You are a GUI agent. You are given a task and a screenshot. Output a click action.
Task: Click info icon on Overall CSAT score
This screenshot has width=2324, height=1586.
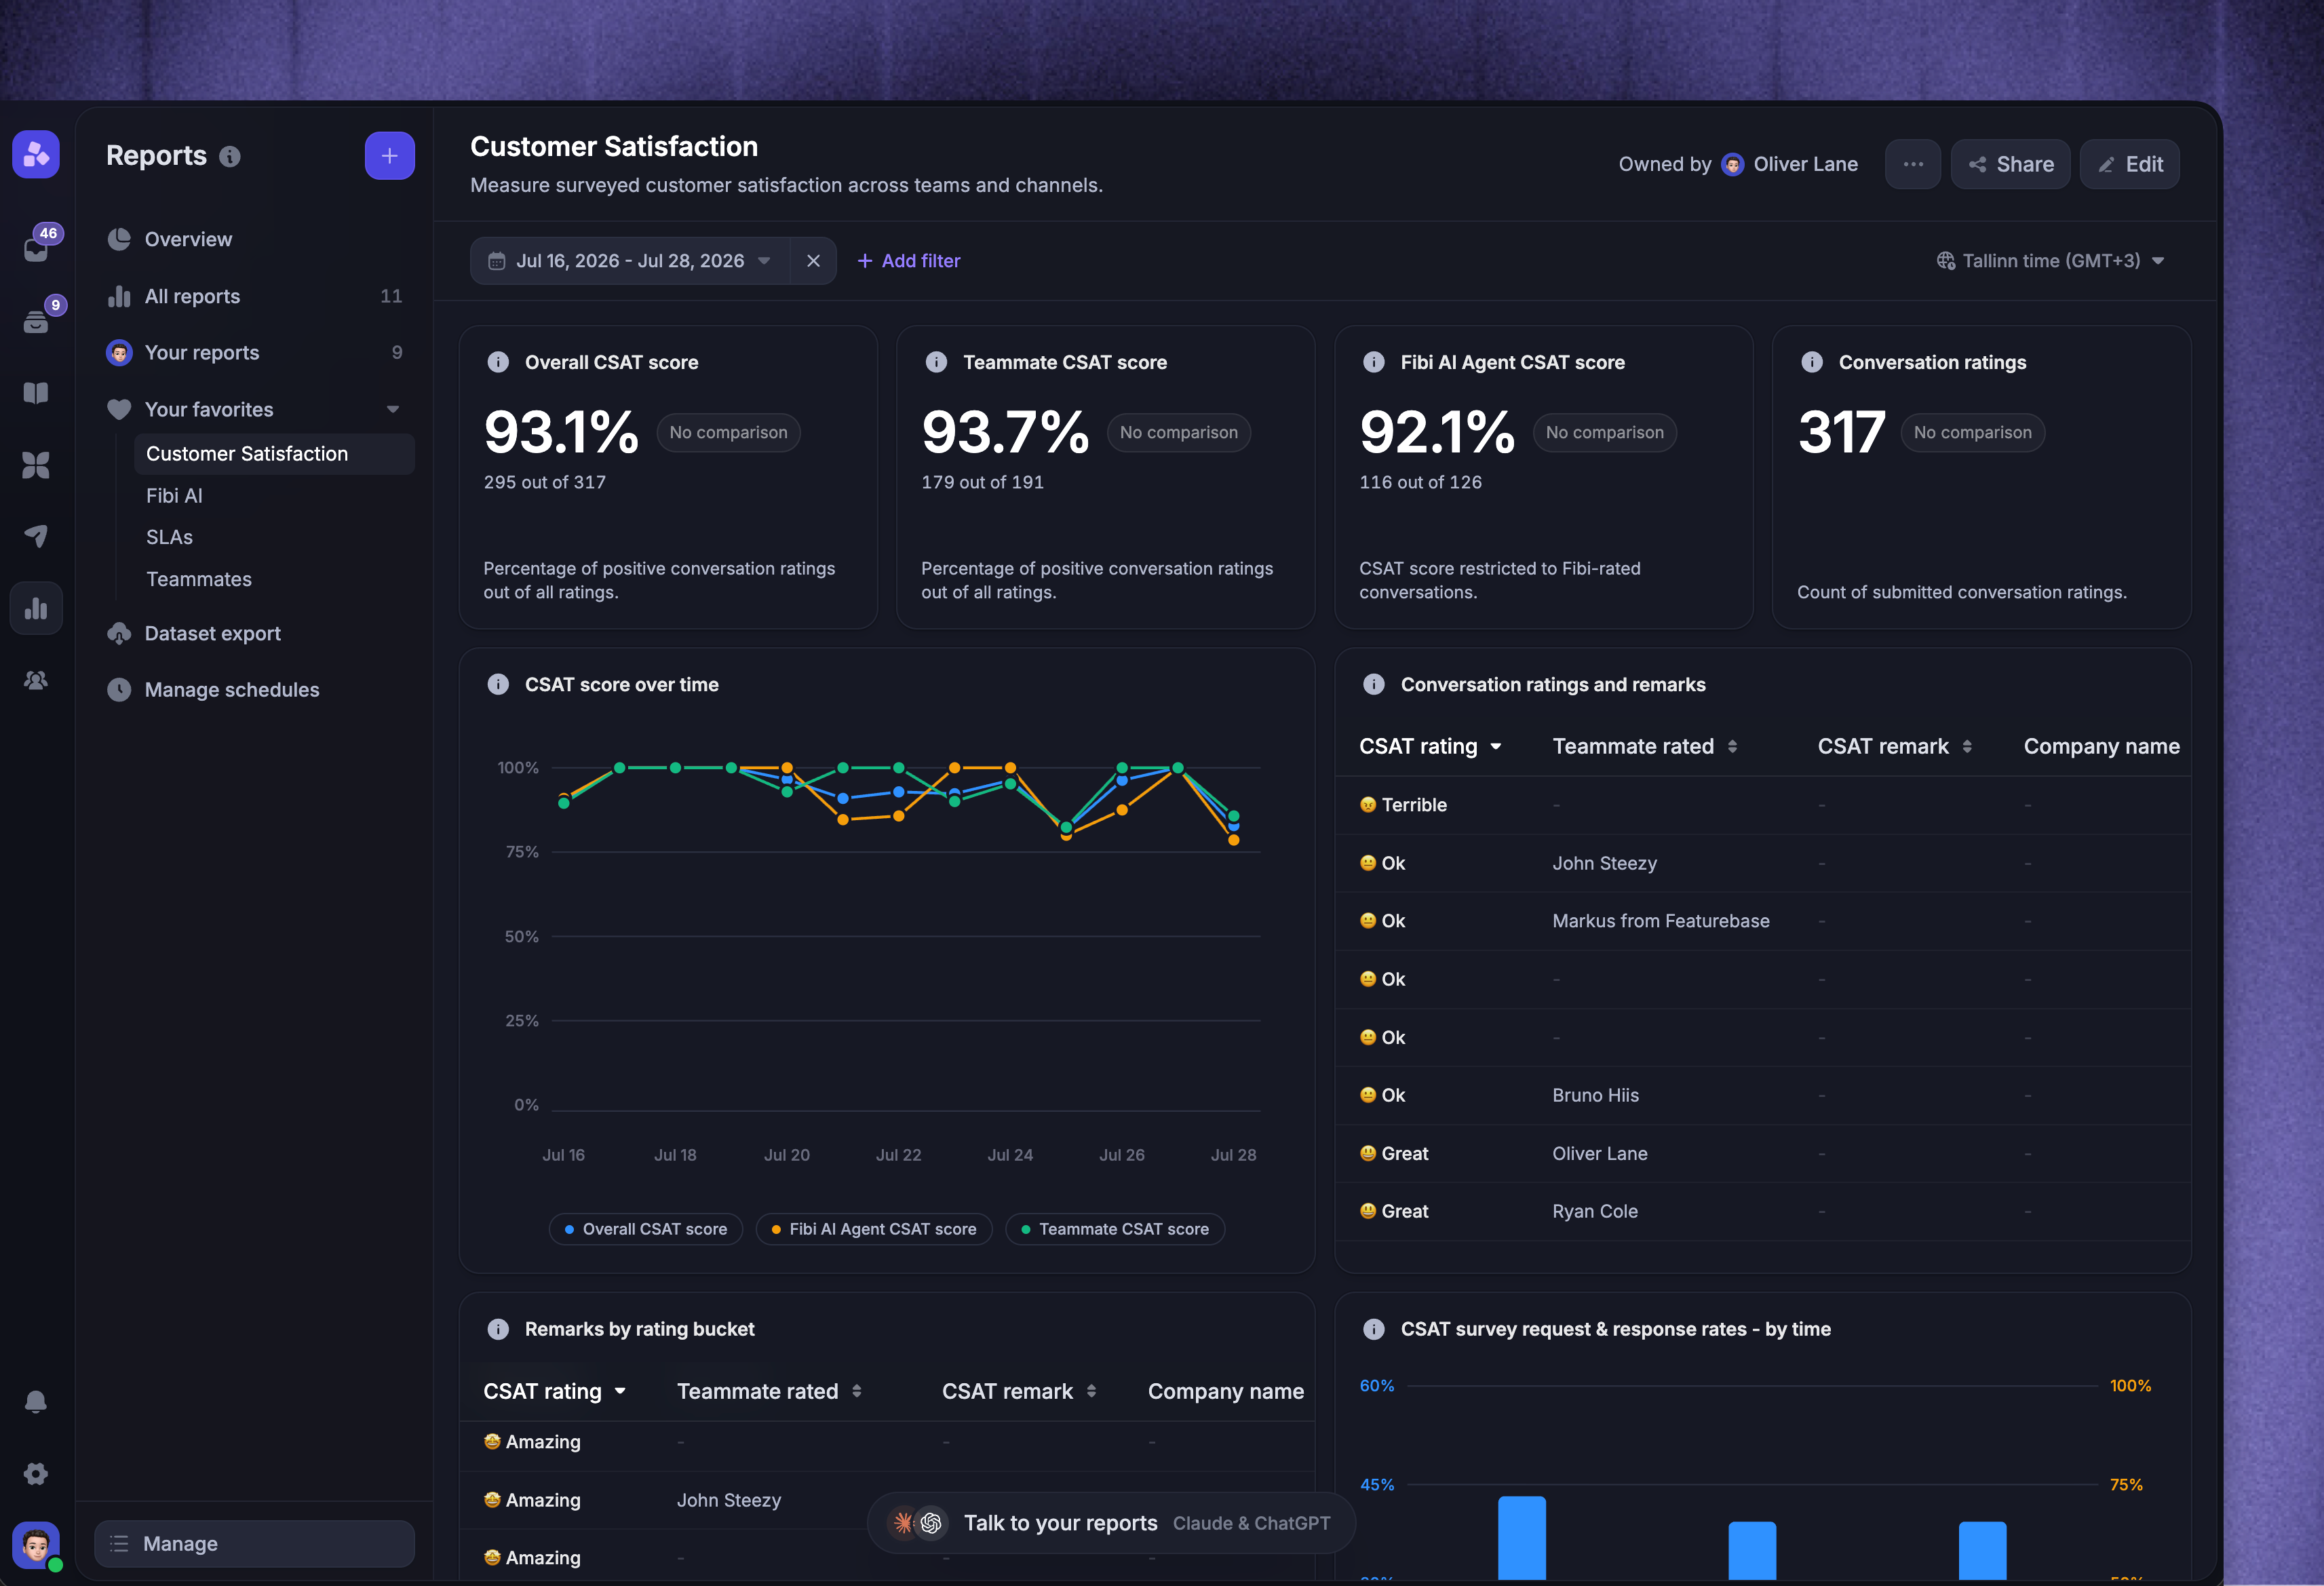(x=498, y=362)
